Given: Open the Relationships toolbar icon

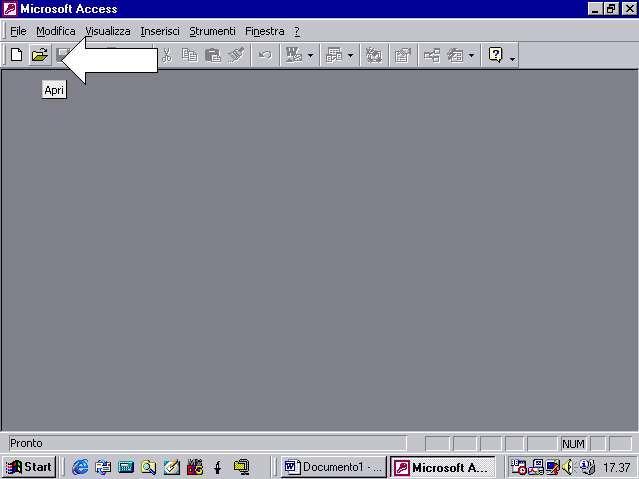Looking at the screenshot, I should [432, 55].
